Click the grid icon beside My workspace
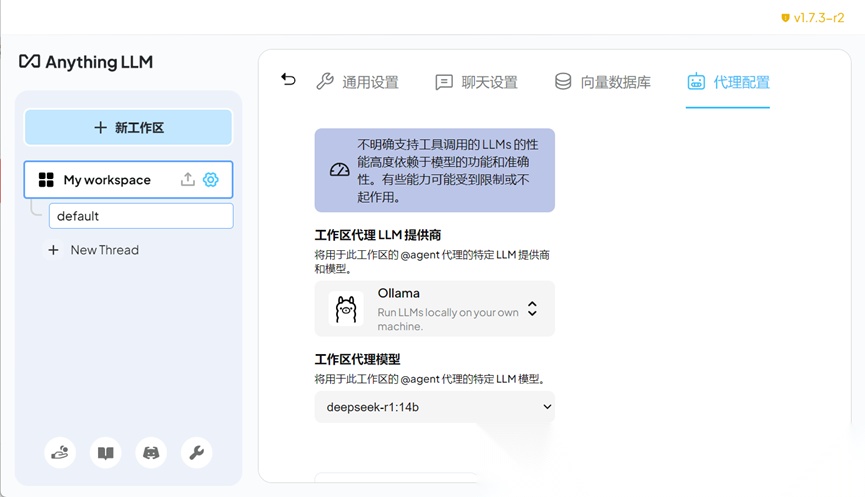Screen dimensions: 865x497 46,180
